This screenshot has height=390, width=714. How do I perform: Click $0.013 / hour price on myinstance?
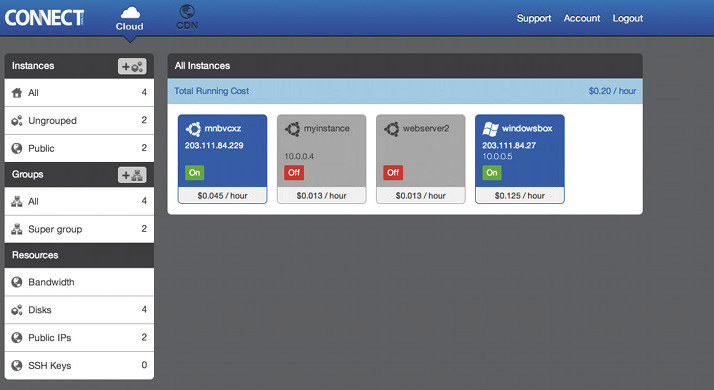(321, 195)
